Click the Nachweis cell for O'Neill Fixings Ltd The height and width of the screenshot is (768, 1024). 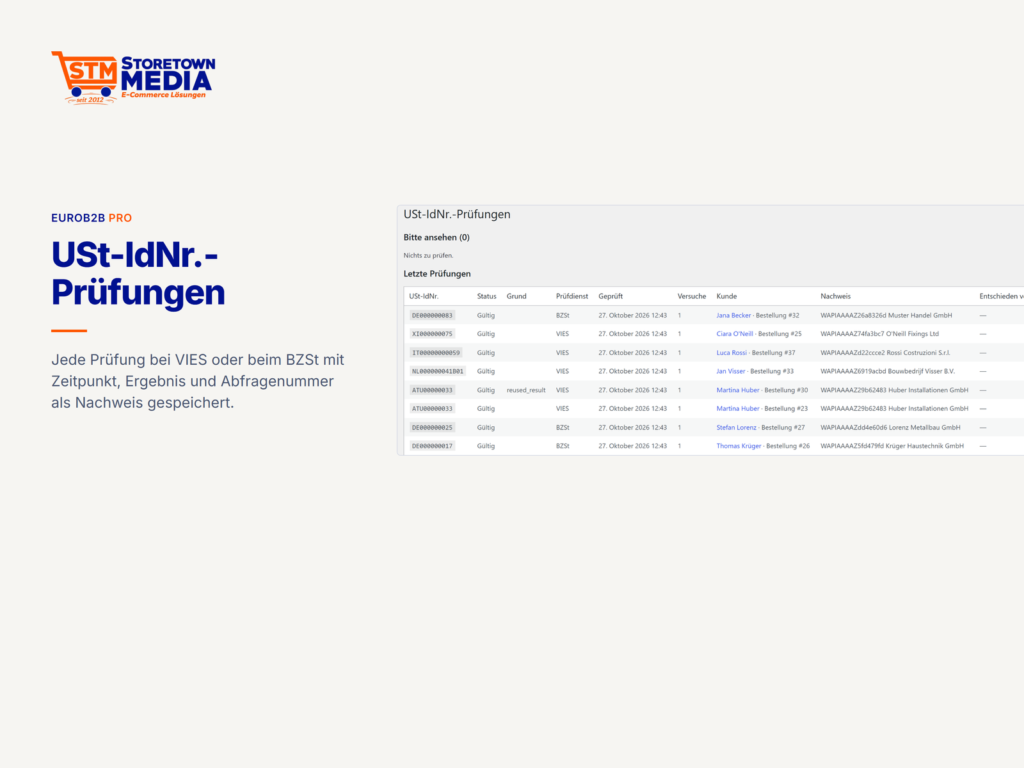pos(880,334)
